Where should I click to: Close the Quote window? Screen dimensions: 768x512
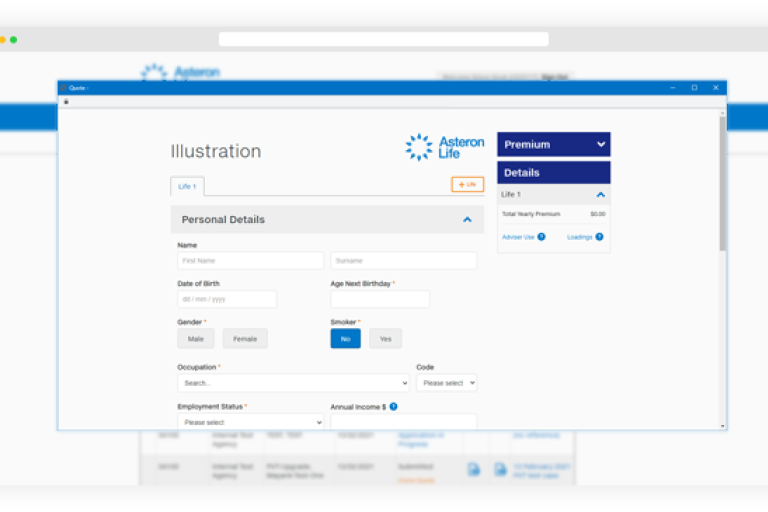(x=715, y=88)
